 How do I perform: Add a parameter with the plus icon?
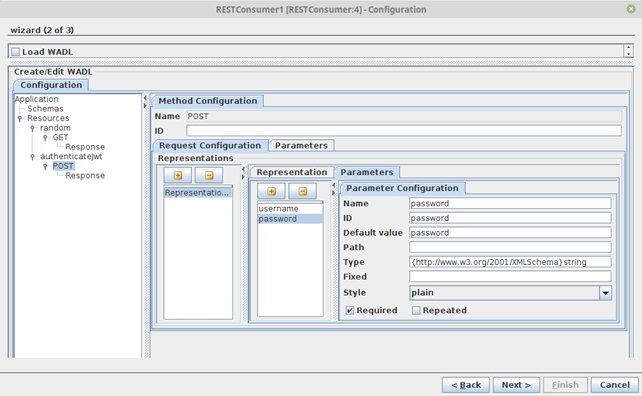[x=271, y=191]
